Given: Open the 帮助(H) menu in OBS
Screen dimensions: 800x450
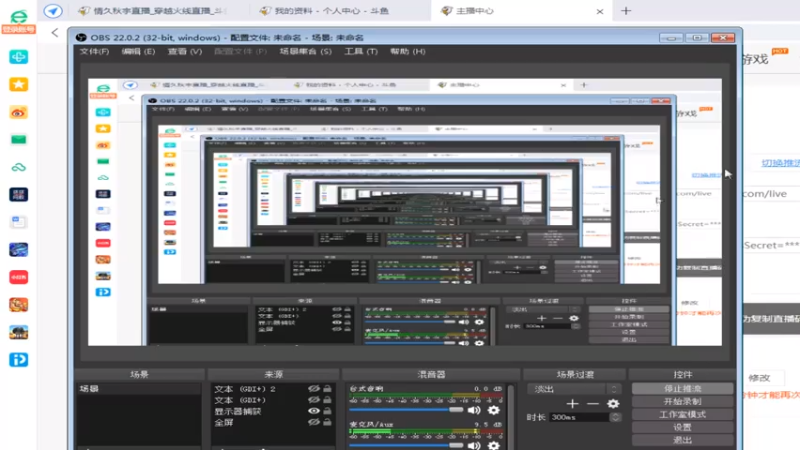Looking at the screenshot, I should pos(408,52).
